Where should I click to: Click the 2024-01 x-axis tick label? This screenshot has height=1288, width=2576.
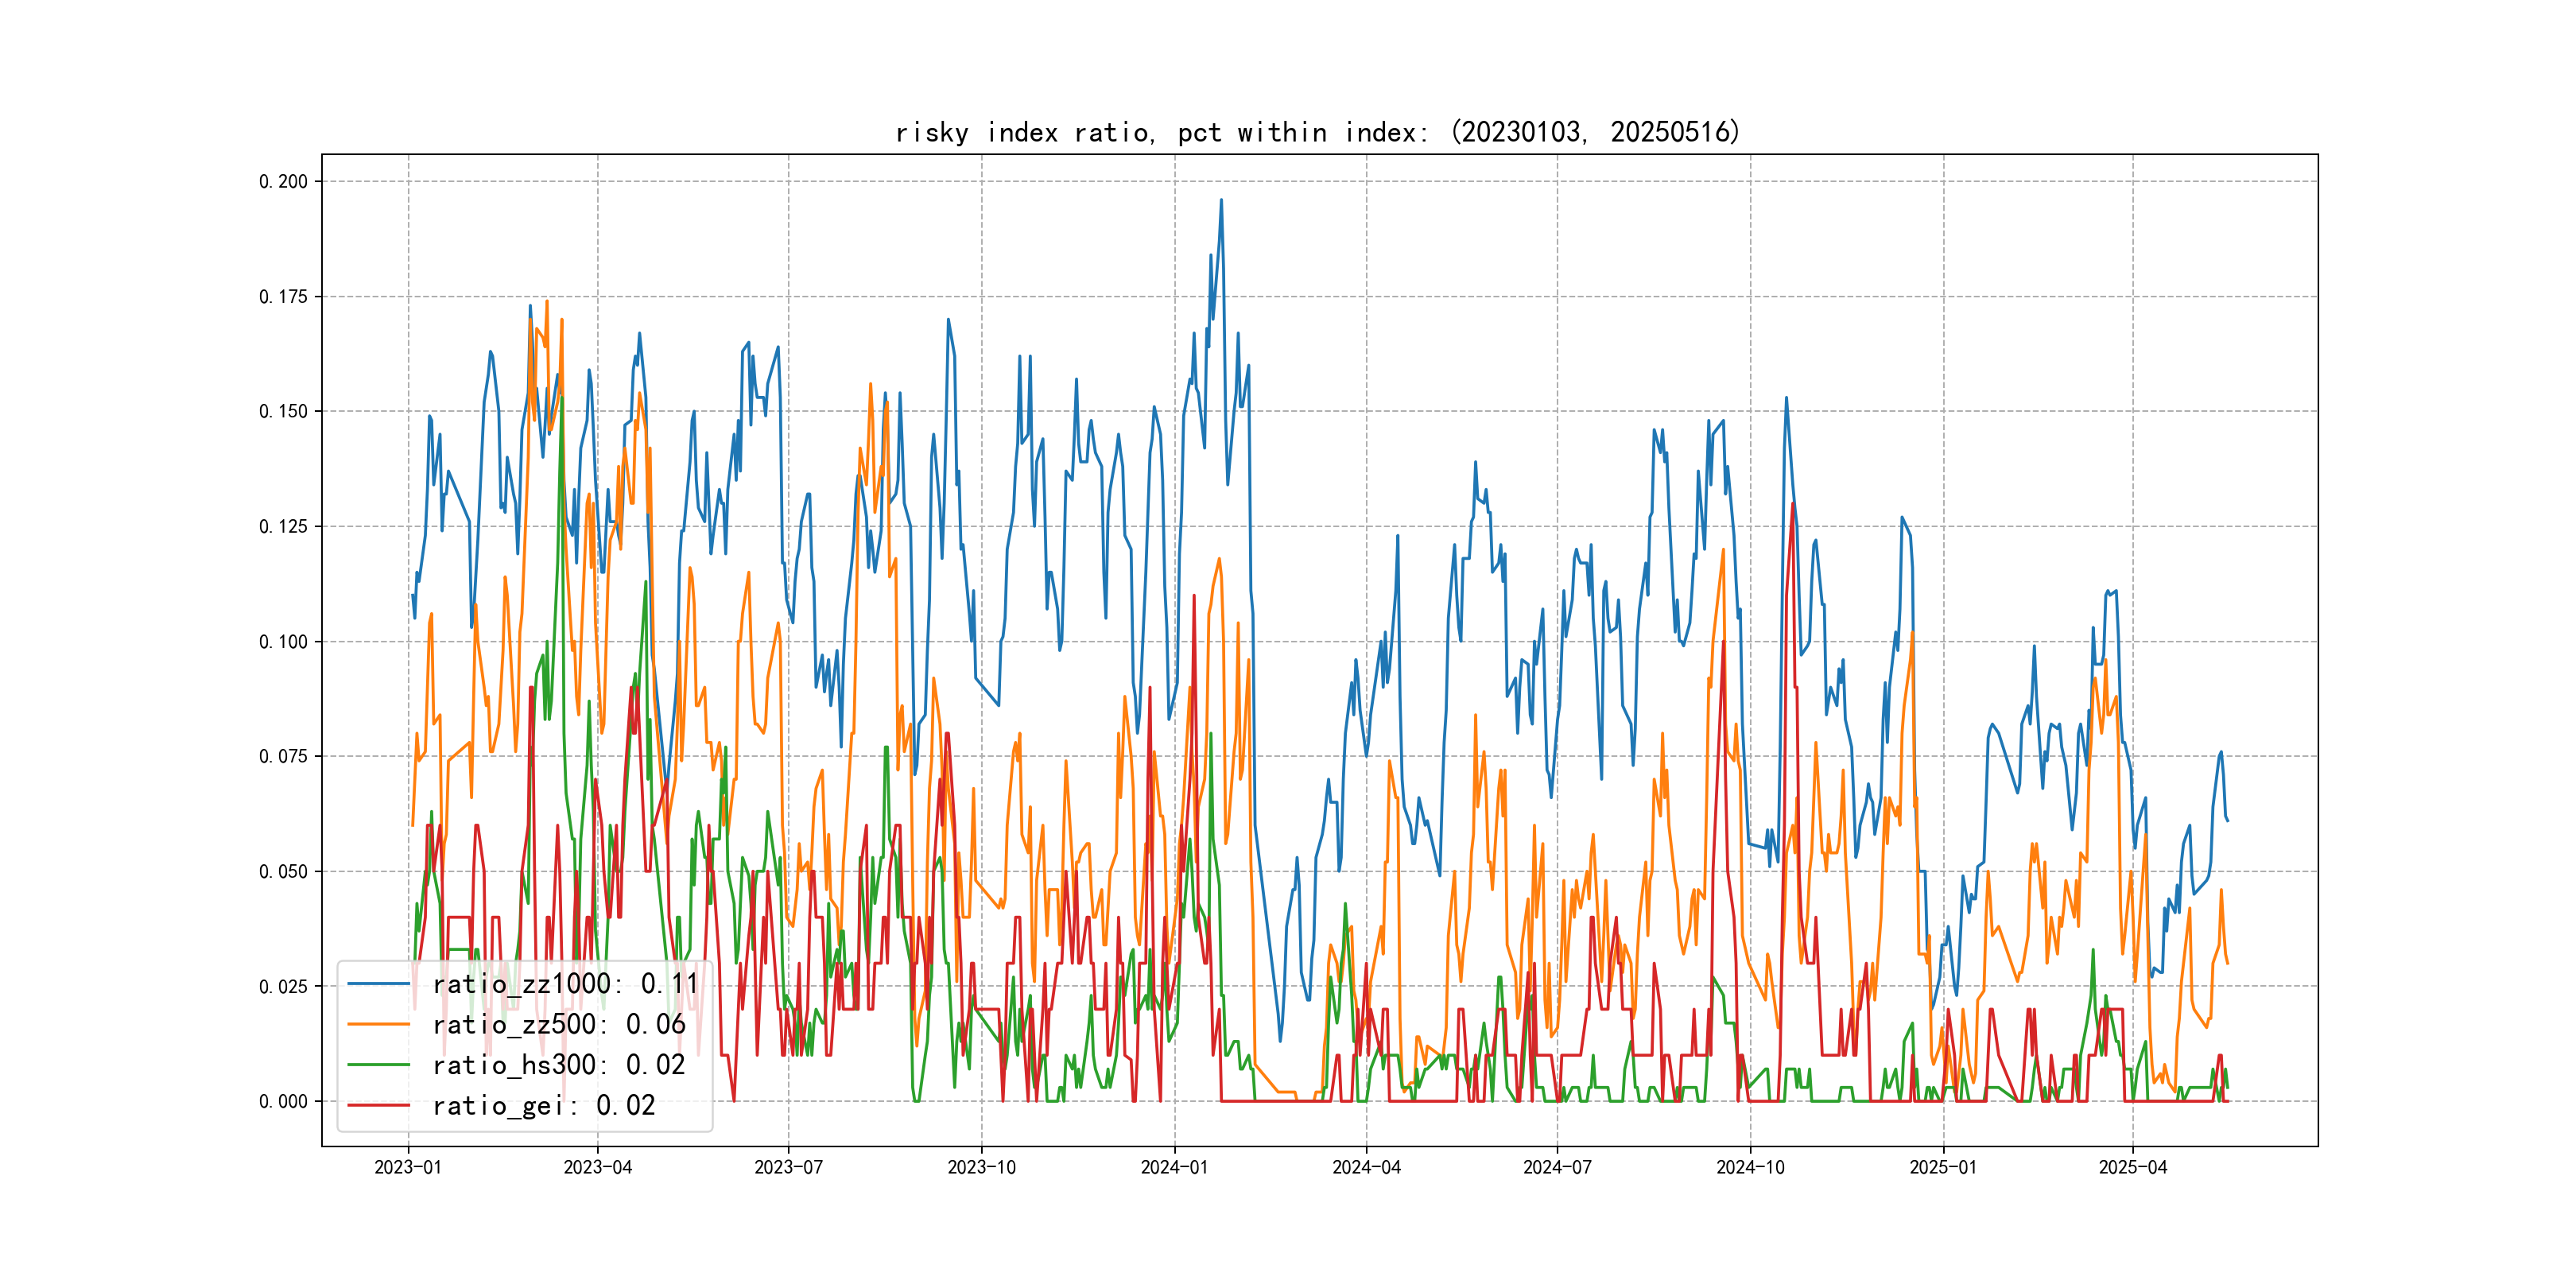click(1174, 1167)
